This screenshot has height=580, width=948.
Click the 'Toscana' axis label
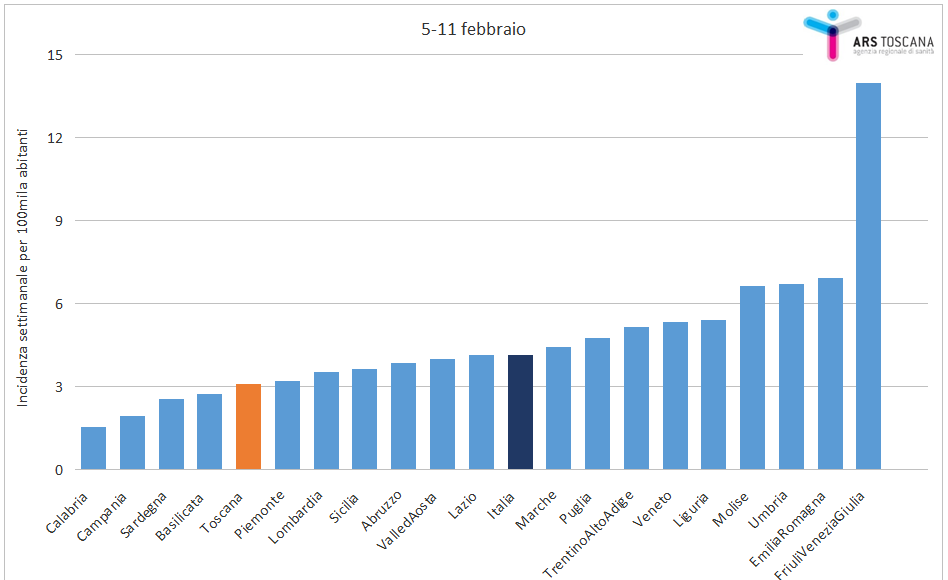click(x=221, y=513)
